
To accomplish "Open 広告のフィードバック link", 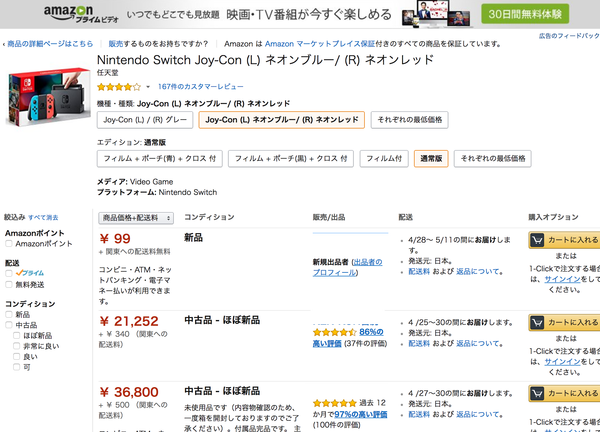I will 569,36.
